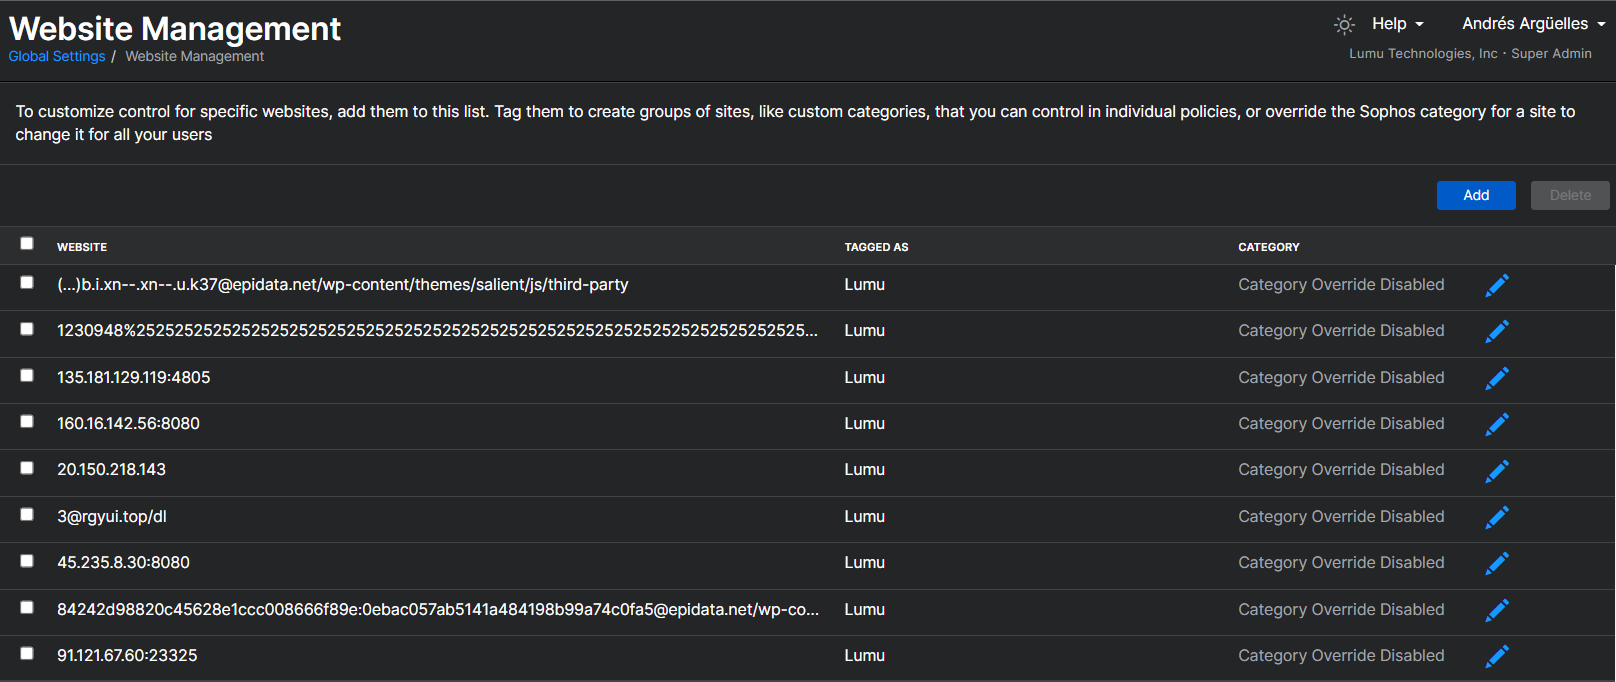Image resolution: width=1616 pixels, height=682 pixels.
Task: Click the edit pencil for 135.181.129.119:4805
Action: 1496,378
